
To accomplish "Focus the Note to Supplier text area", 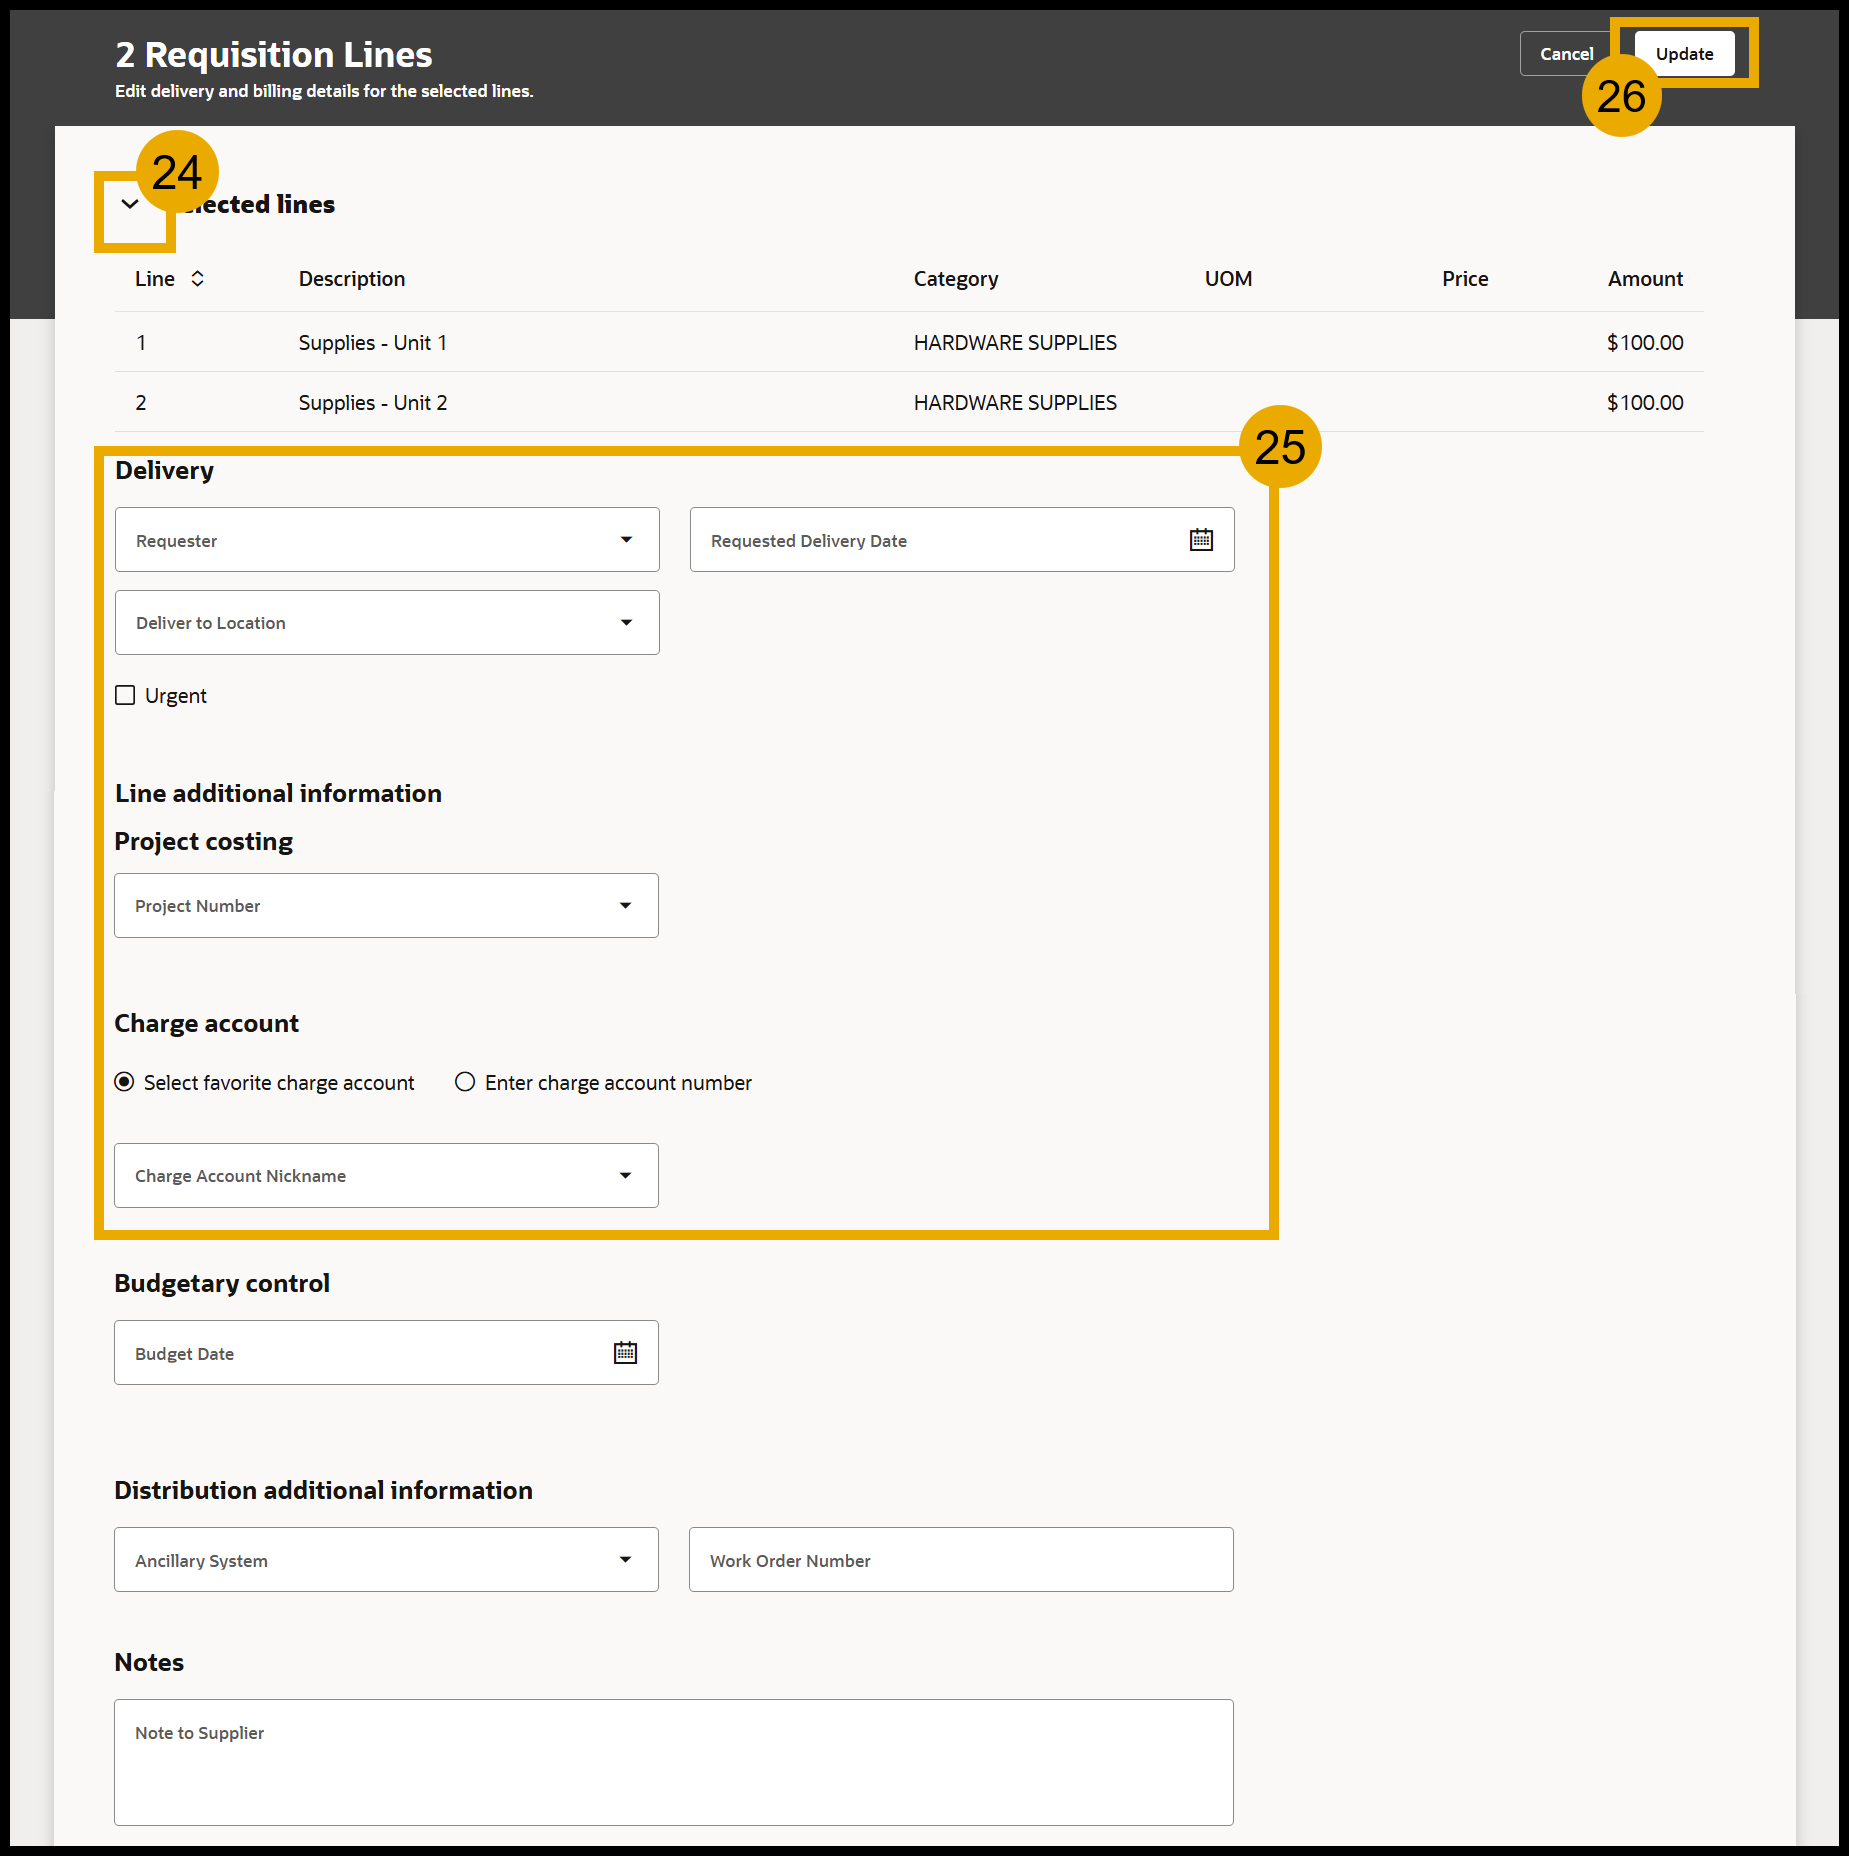I will point(673,1762).
